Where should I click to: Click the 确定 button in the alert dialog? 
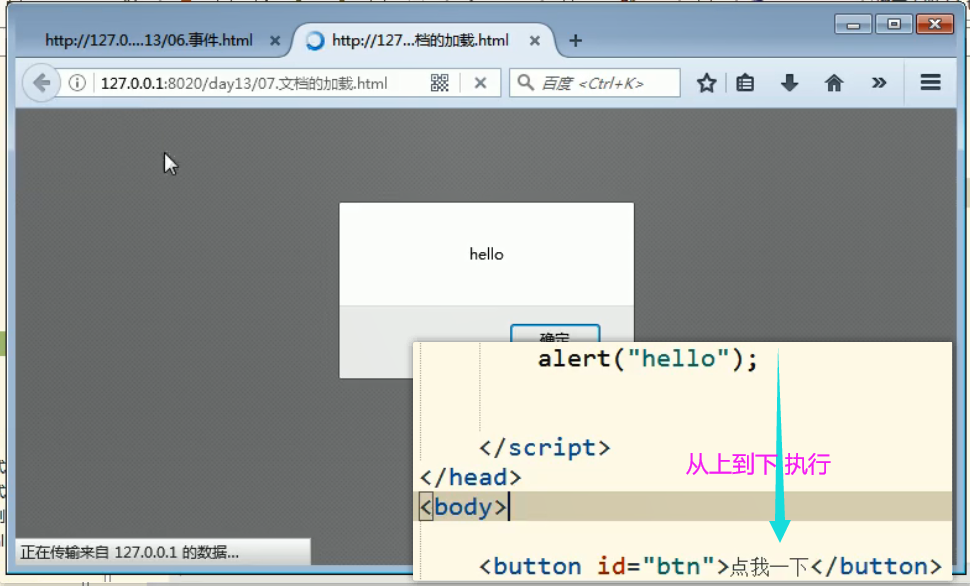point(555,334)
